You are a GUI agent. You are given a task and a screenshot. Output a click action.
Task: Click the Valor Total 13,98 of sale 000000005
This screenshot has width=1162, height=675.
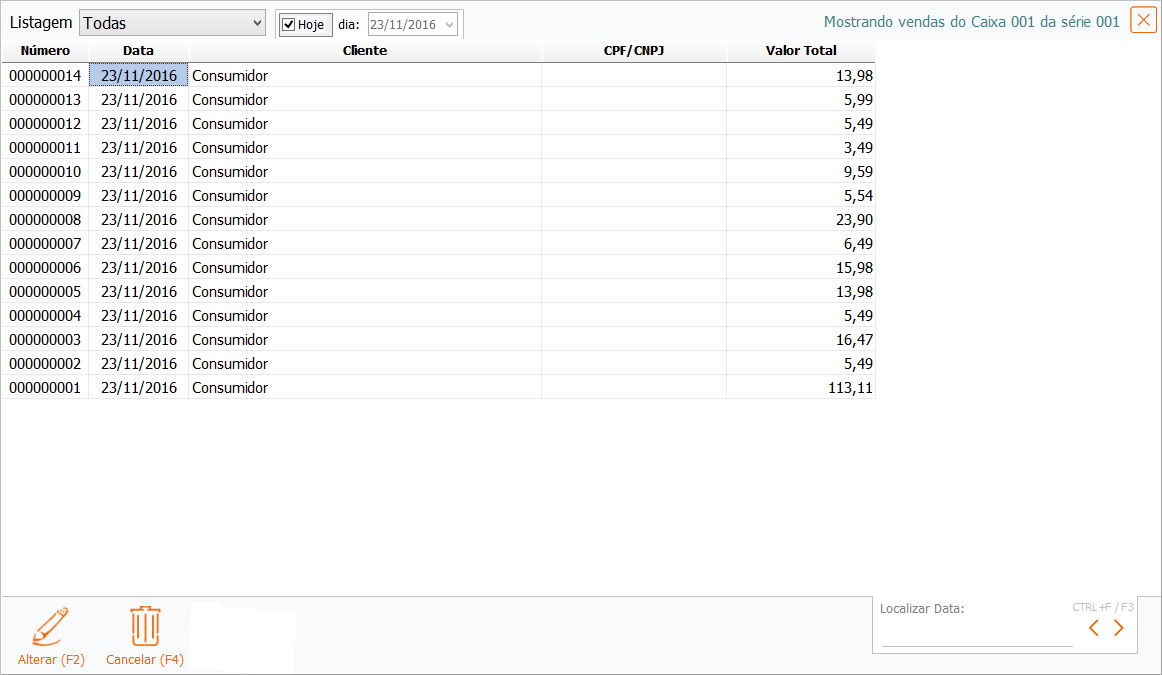tap(854, 291)
